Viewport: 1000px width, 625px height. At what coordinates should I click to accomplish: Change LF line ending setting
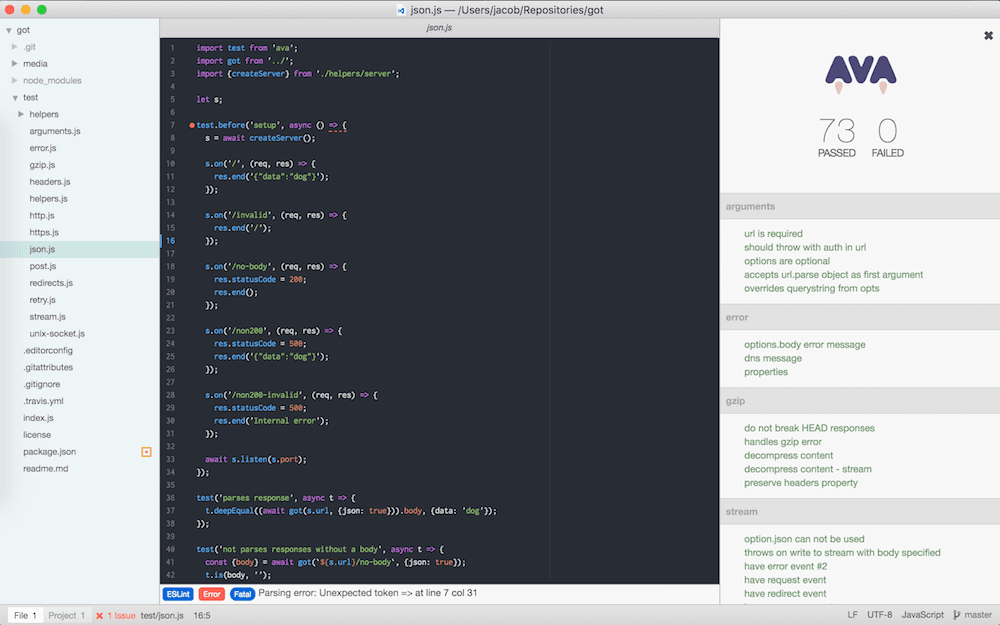coord(853,615)
